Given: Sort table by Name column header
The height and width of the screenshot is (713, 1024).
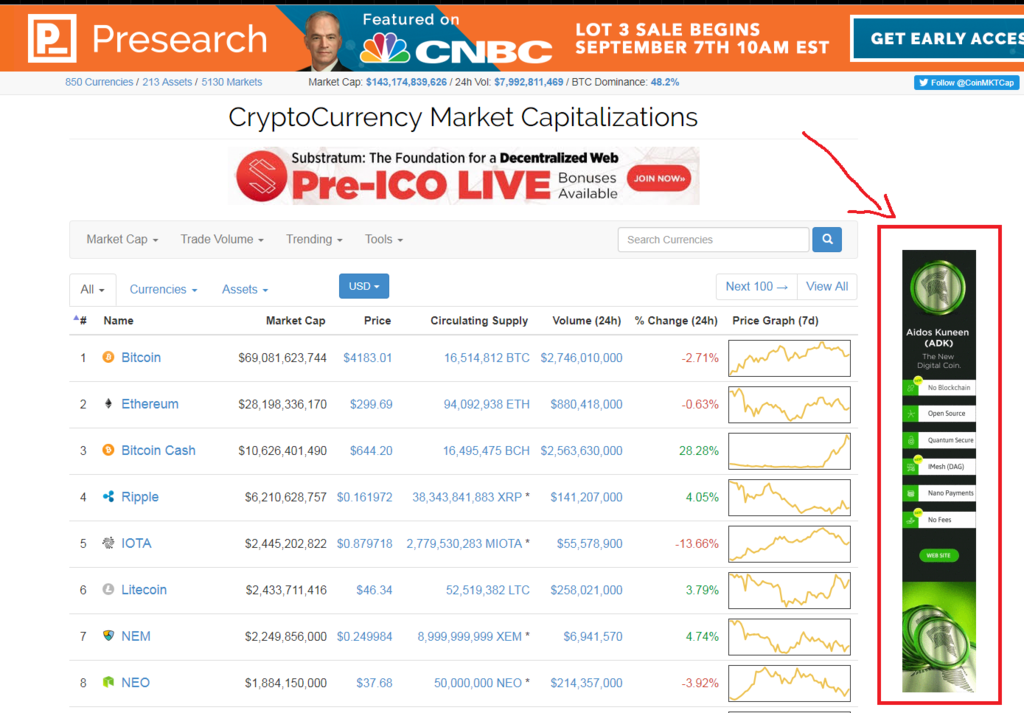Looking at the screenshot, I should pos(118,321).
